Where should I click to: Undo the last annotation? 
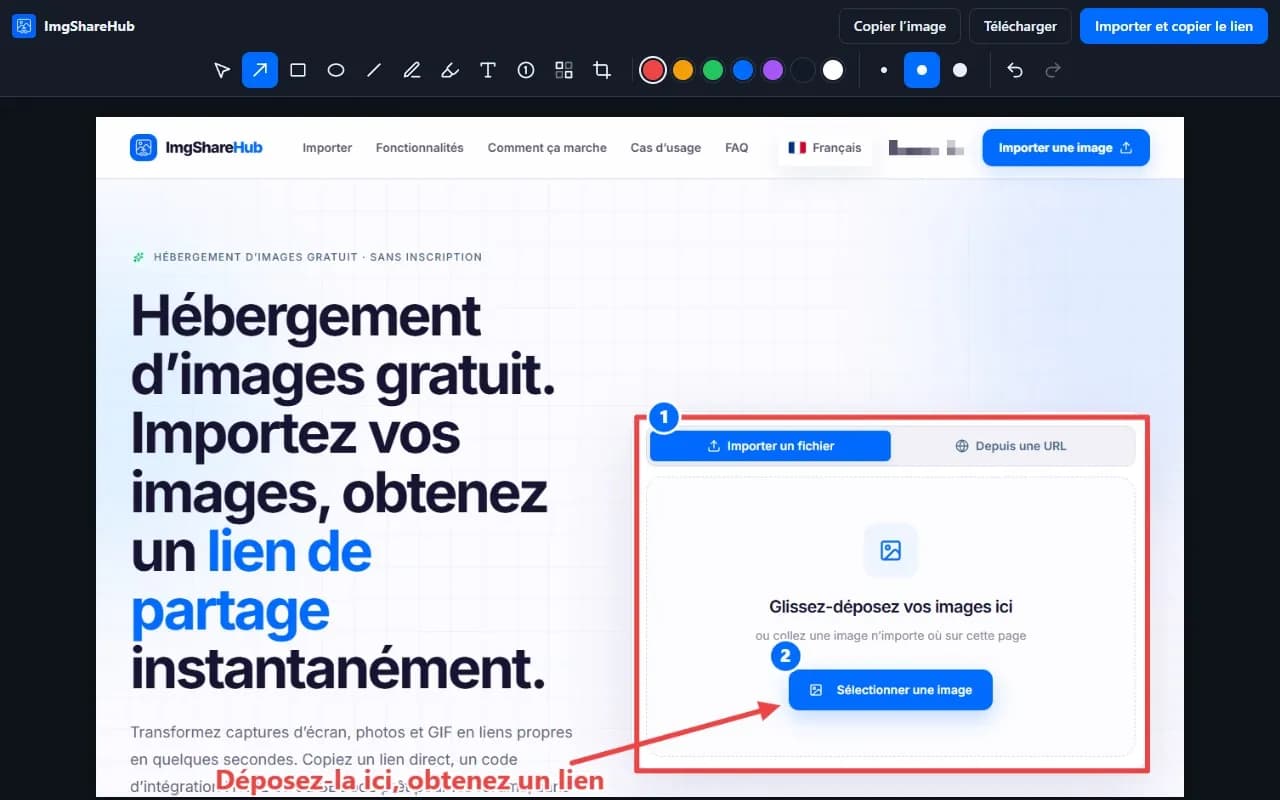coord(1014,70)
